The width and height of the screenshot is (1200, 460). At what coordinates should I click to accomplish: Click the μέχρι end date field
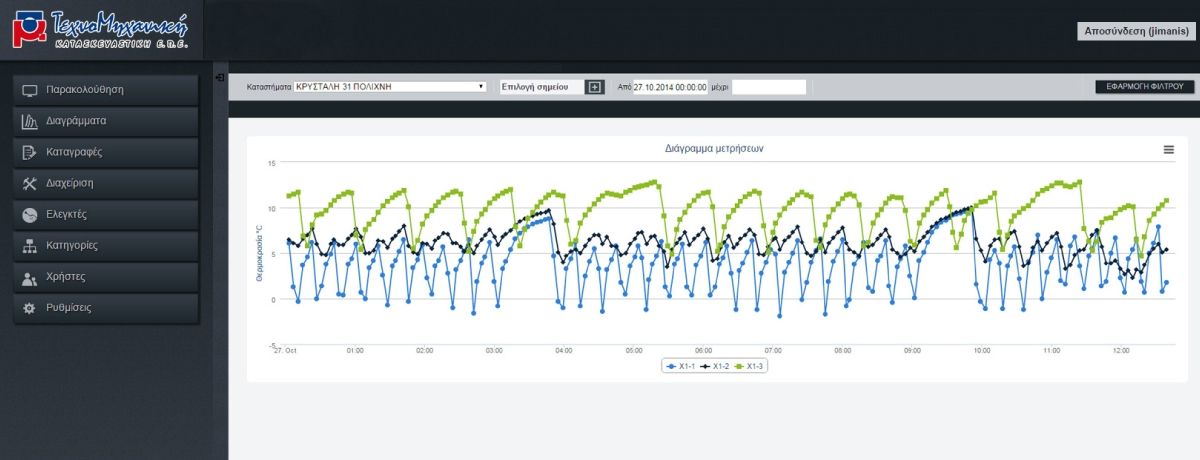point(769,87)
